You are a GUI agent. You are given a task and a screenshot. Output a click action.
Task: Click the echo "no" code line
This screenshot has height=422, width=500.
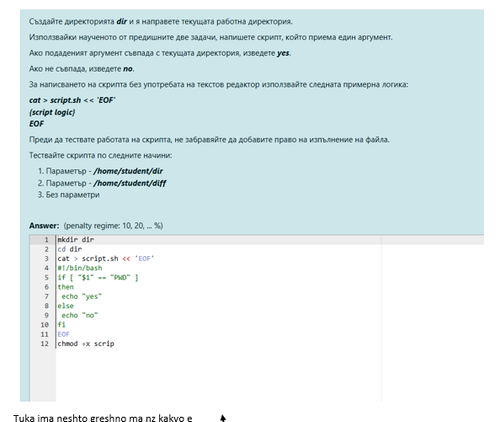click(x=80, y=315)
